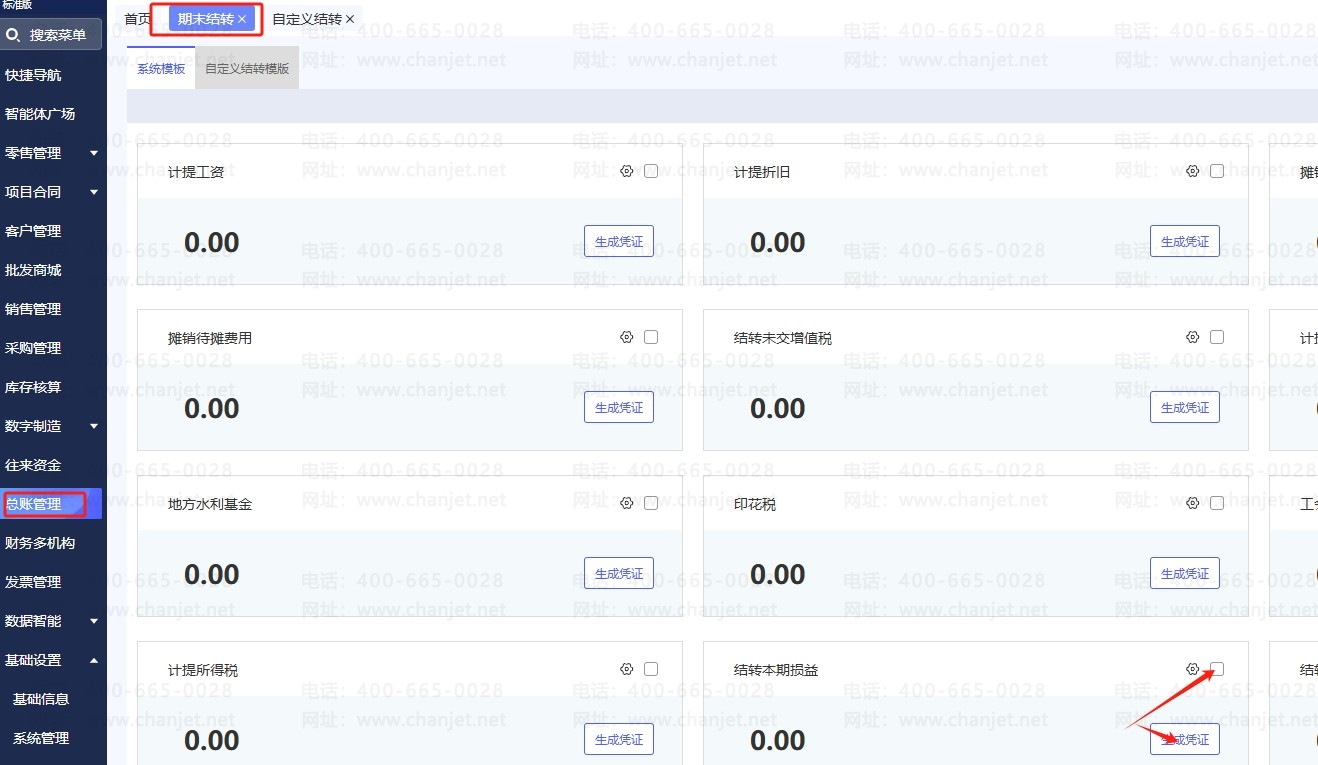Image resolution: width=1318 pixels, height=765 pixels.
Task: Click 生成凭证 for 结转本期损益
Action: 1185,740
